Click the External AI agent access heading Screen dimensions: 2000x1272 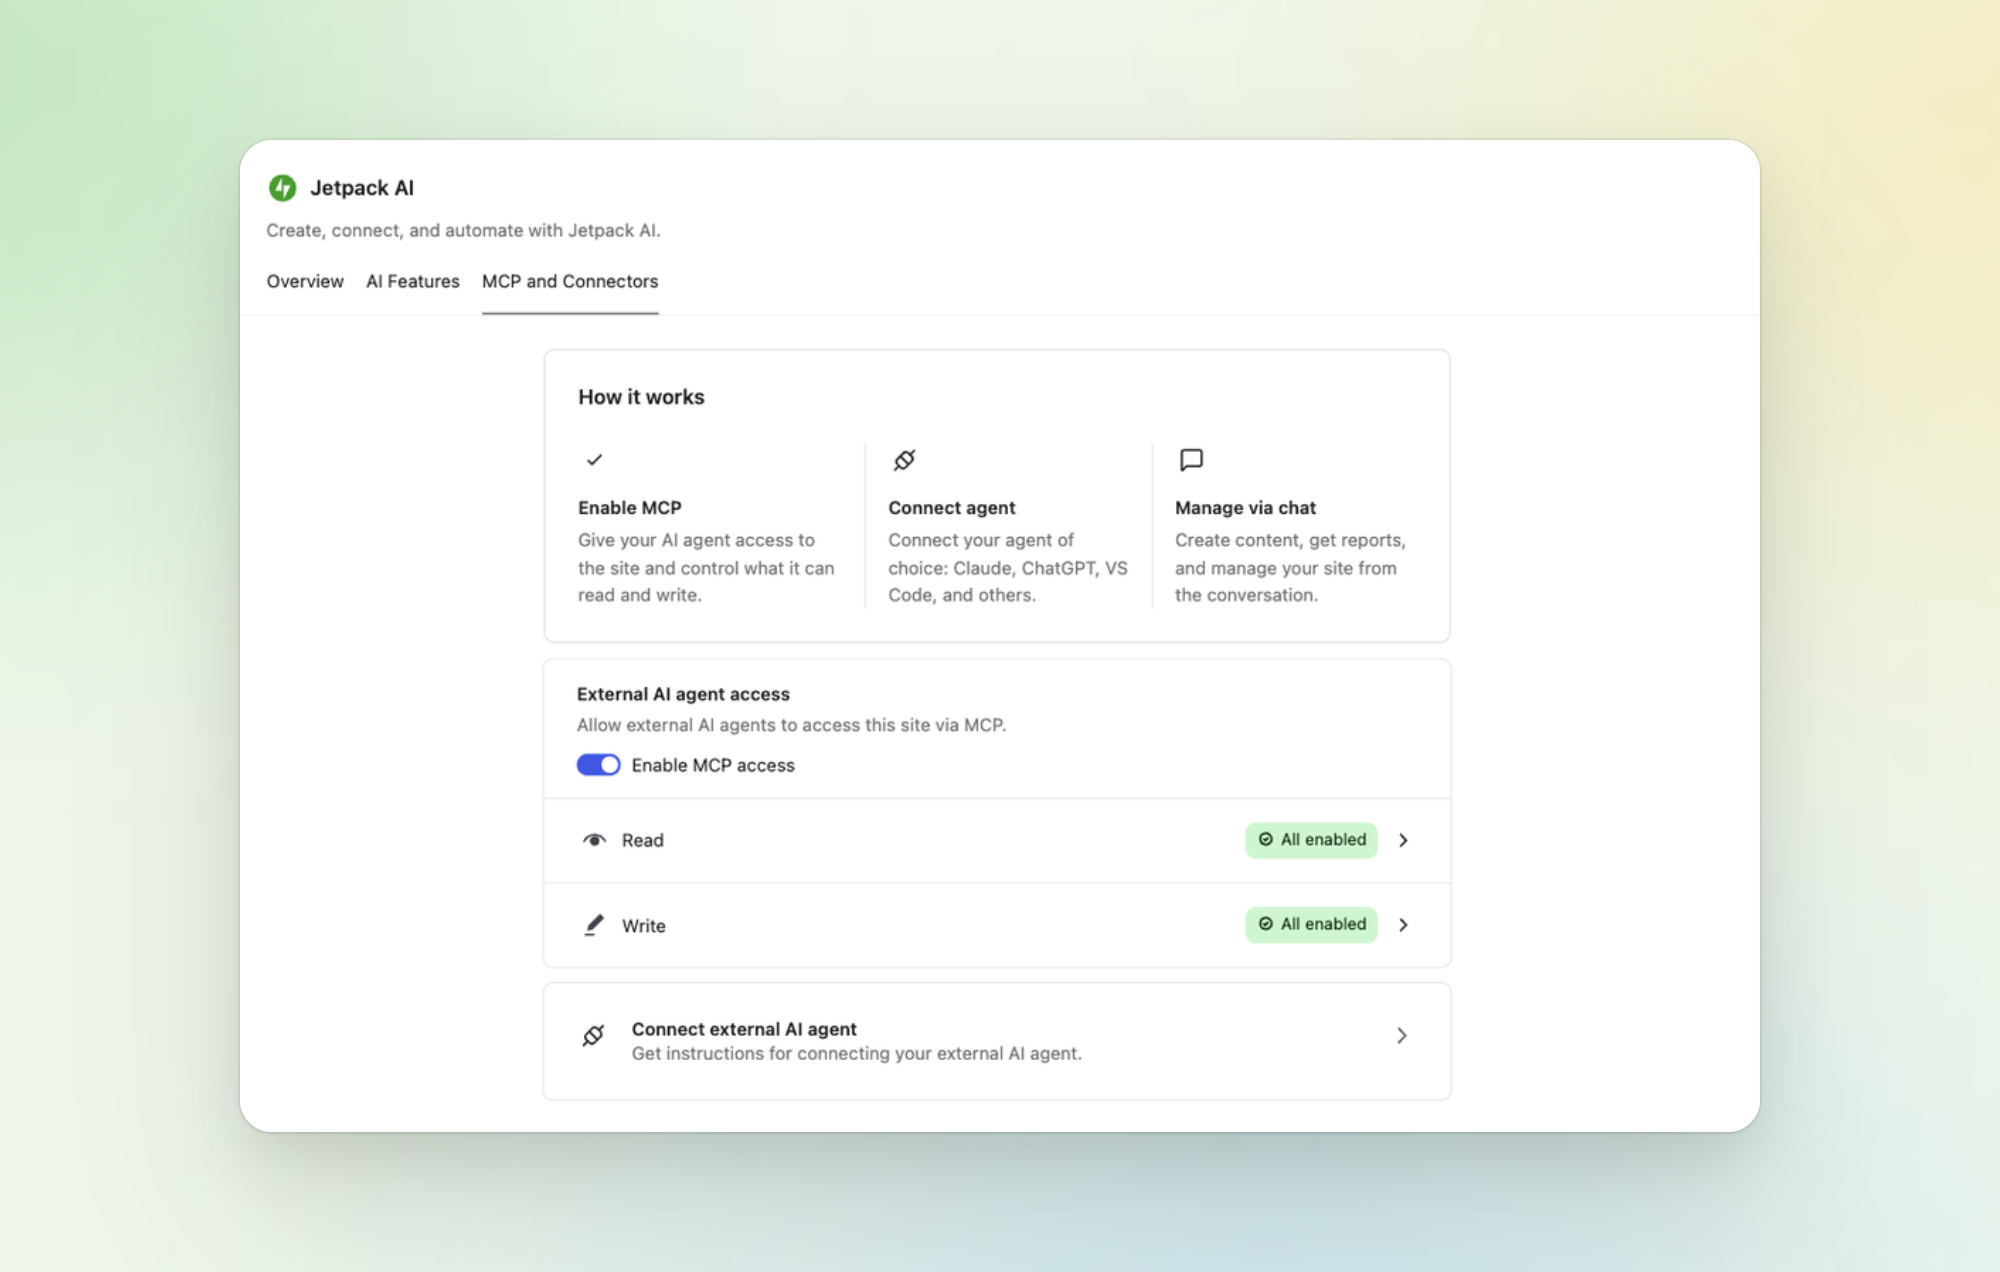(x=683, y=694)
